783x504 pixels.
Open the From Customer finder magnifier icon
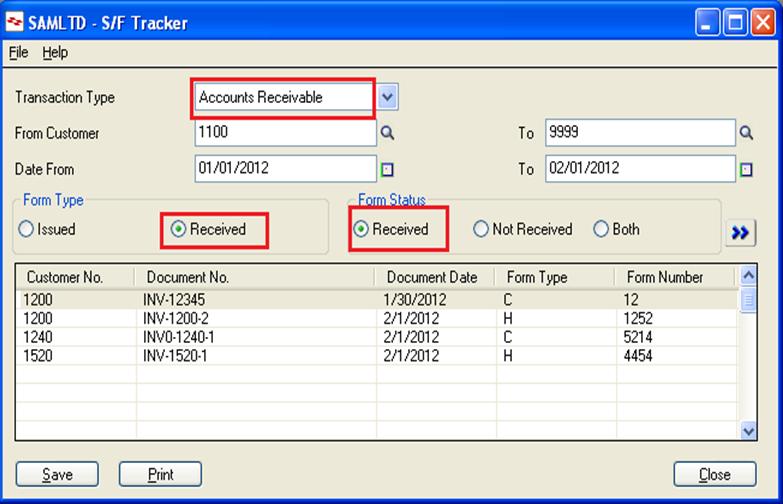tap(388, 133)
